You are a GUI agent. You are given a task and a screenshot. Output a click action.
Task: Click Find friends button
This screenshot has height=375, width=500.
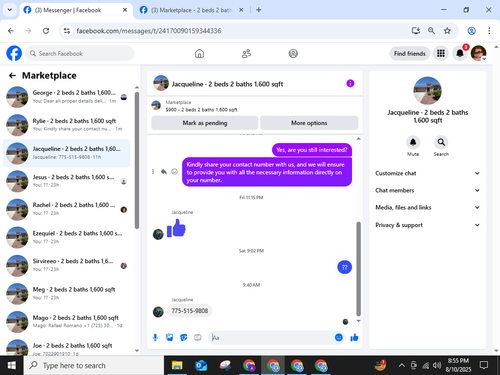pos(410,53)
